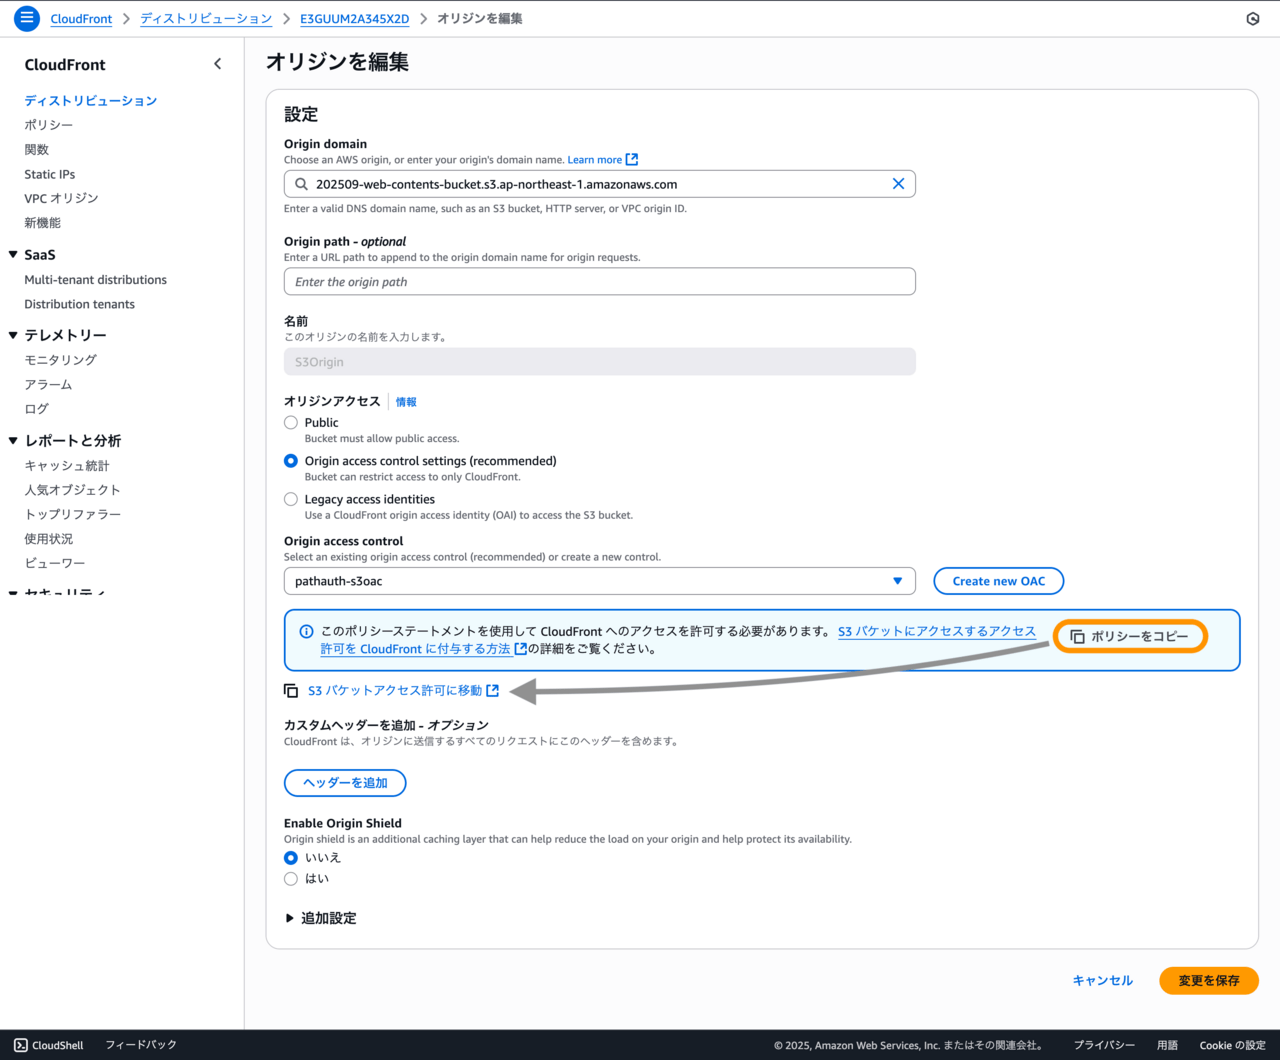
Task: Collapse the レポートと分析 sidebar section
Action: [13, 441]
